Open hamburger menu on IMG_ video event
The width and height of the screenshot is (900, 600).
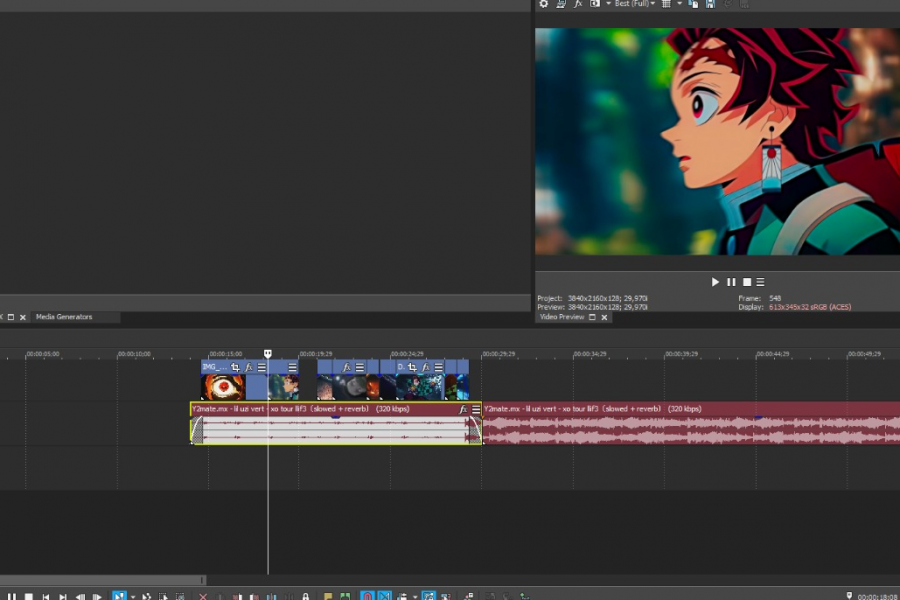pyautogui.click(x=262, y=367)
